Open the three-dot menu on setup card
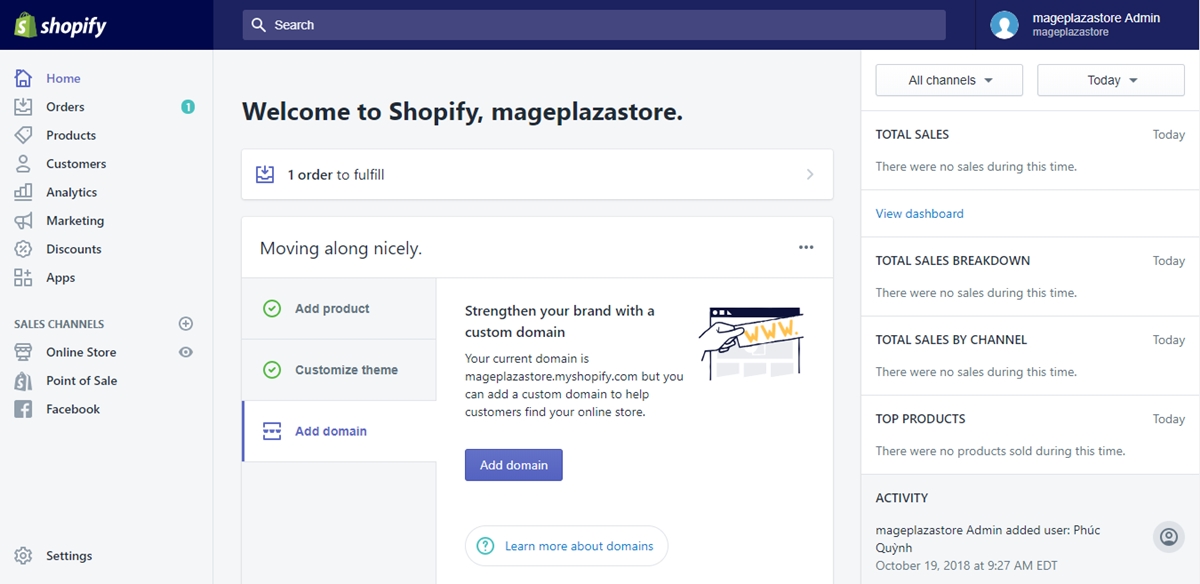Image resolution: width=1200 pixels, height=584 pixels. [x=806, y=248]
